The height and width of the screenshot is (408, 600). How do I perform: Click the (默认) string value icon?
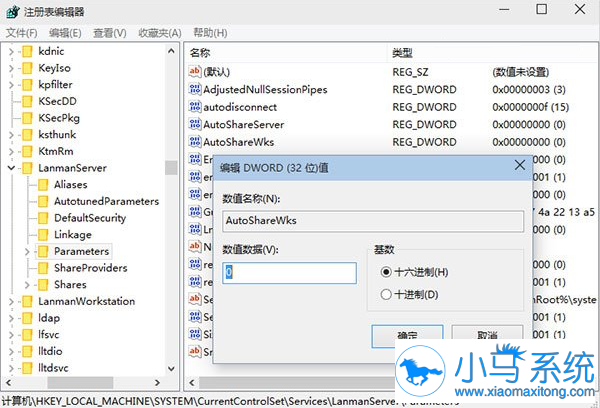pyautogui.click(x=195, y=71)
